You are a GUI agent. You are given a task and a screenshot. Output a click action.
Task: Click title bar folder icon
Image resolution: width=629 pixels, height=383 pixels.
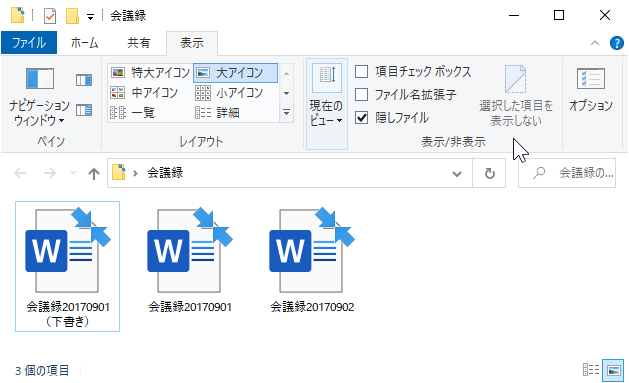pos(17,15)
